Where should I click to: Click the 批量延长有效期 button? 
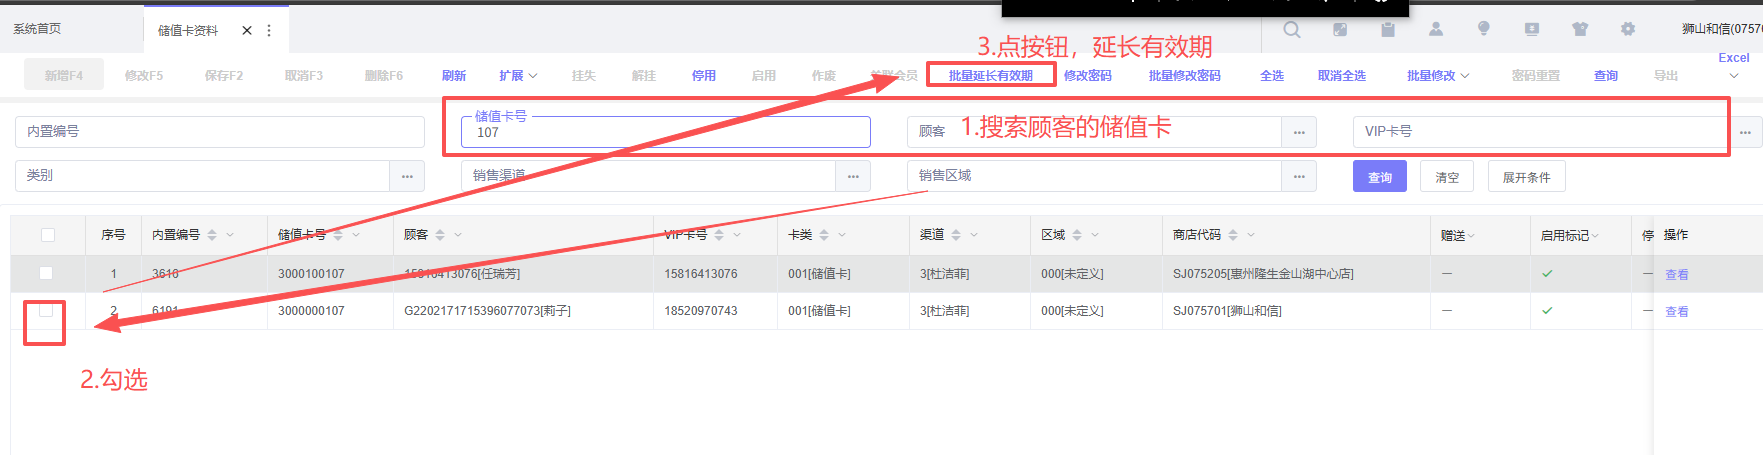[x=990, y=76]
